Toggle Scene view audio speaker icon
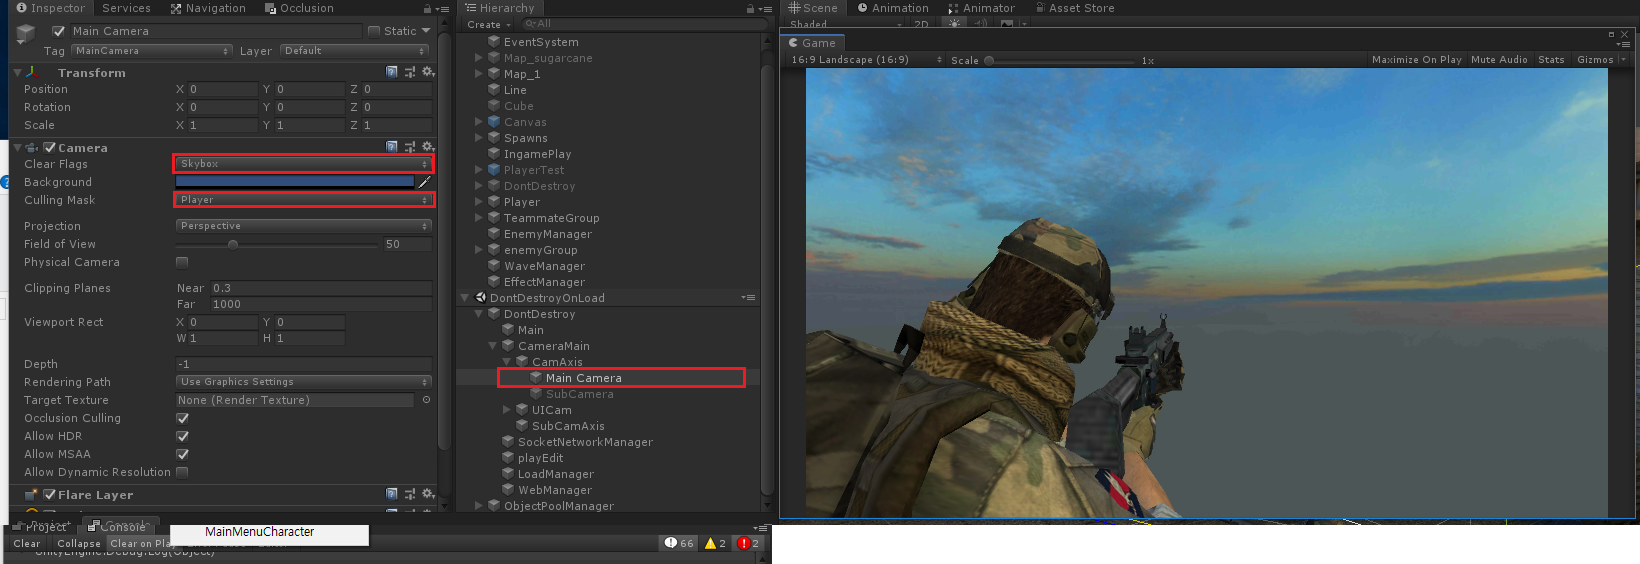The height and width of the screenshot is (564, 1640). 980,24
